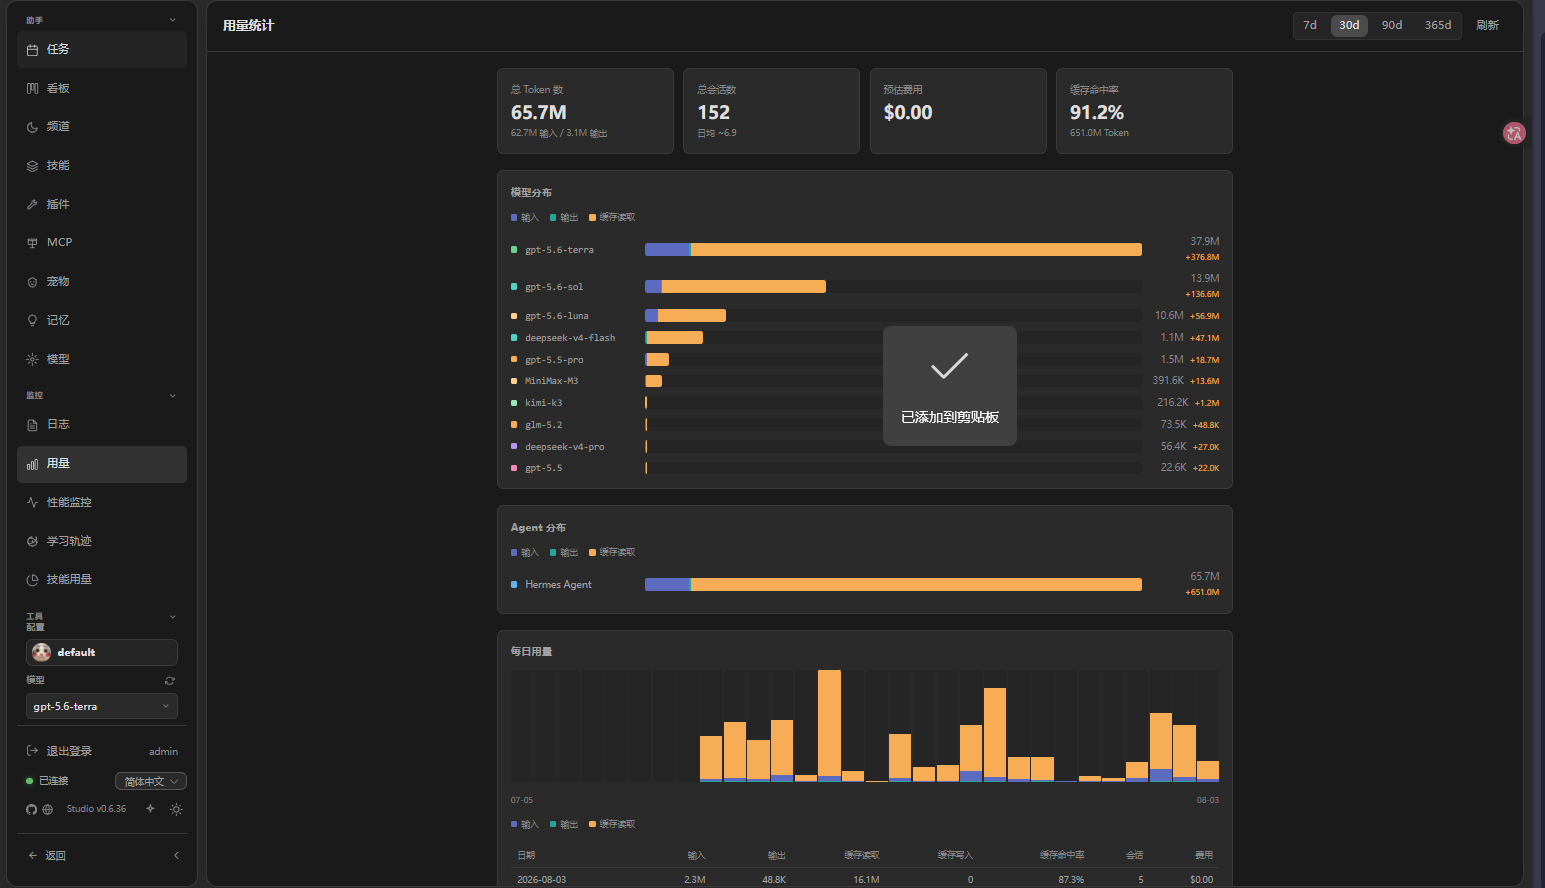Open 技能用量 in the sidebar

102,579
